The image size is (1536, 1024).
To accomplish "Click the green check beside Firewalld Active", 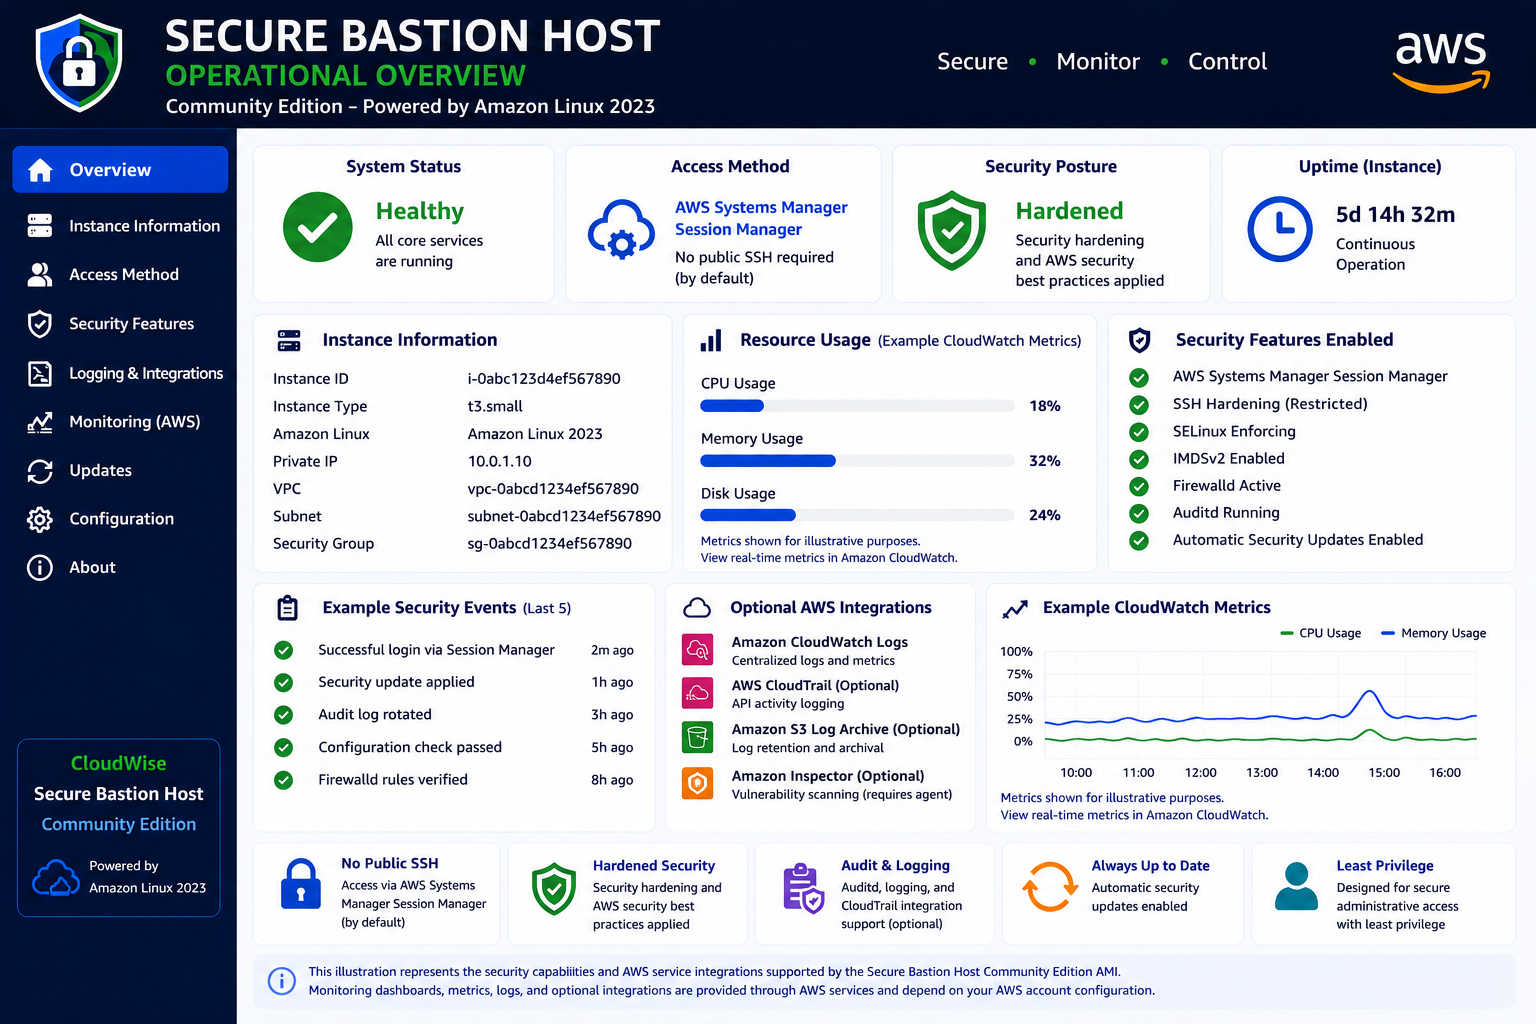I will [x=1139, y=486].
